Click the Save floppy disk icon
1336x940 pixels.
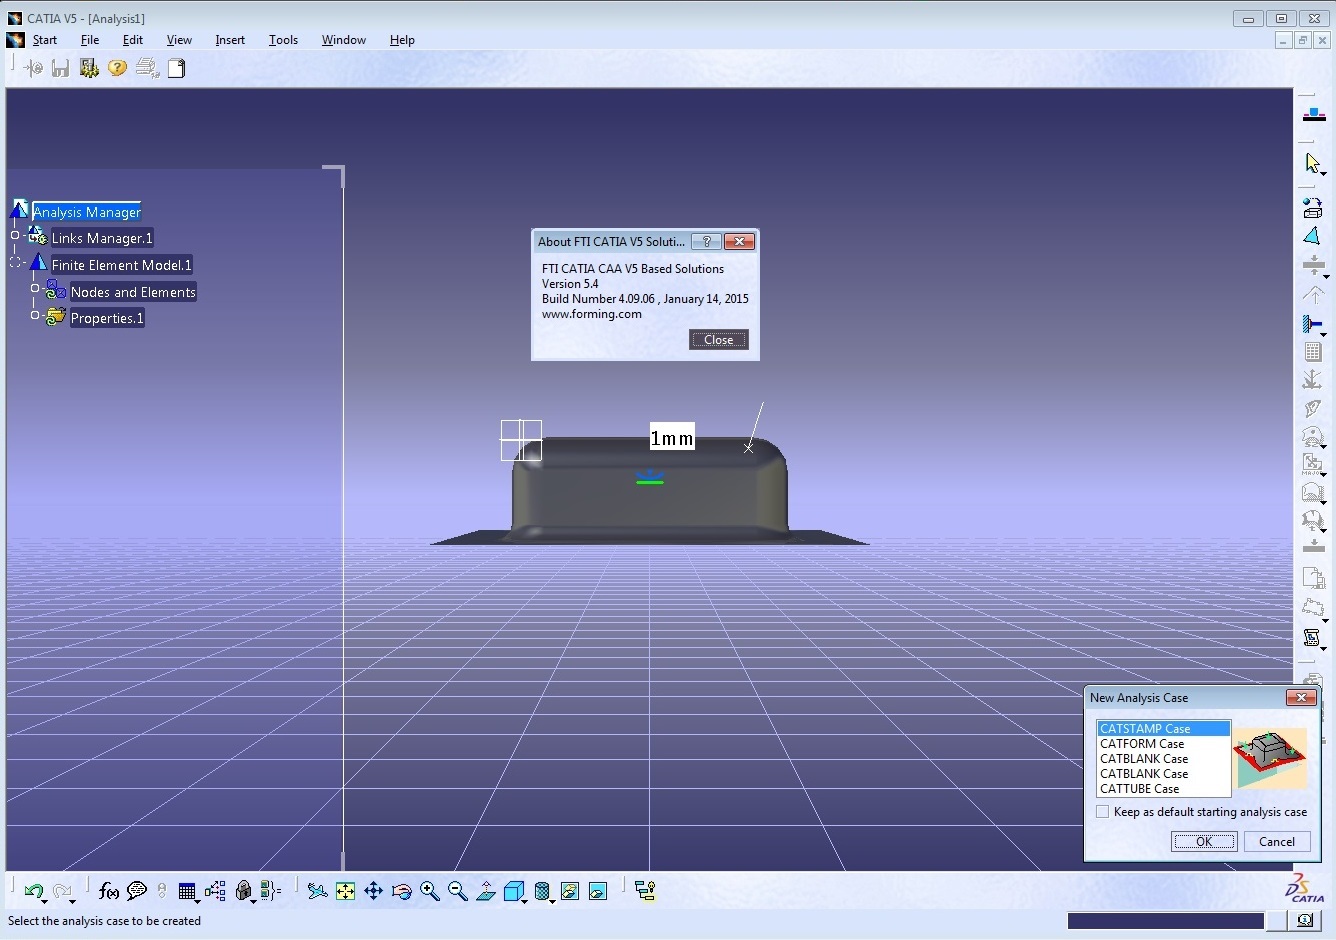click(60, 68)
